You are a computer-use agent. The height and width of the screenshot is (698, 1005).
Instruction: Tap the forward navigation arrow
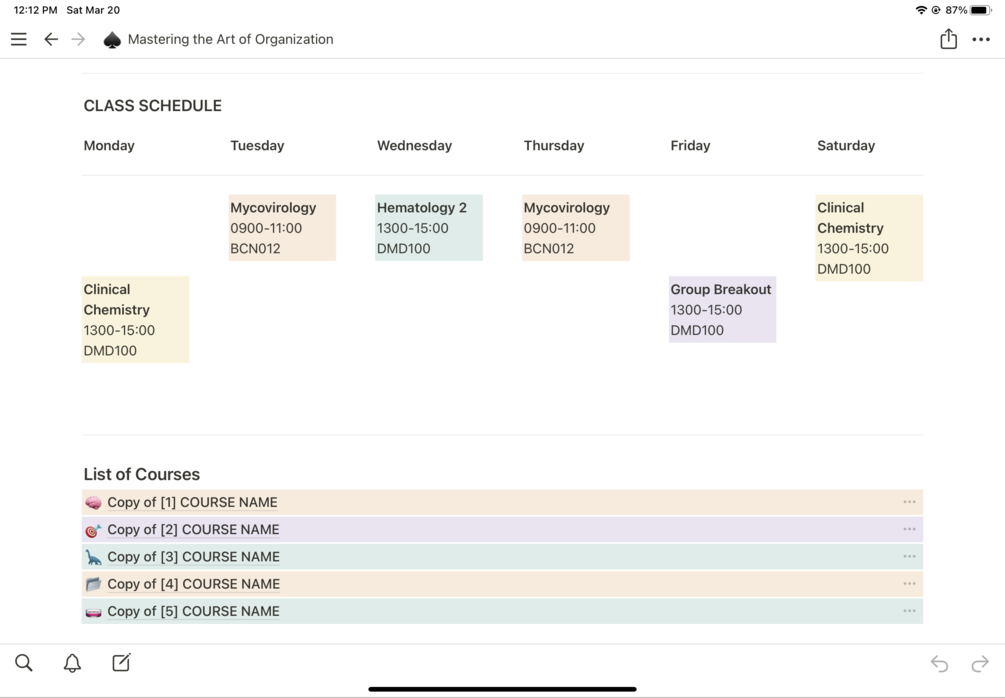pos(79,40)
